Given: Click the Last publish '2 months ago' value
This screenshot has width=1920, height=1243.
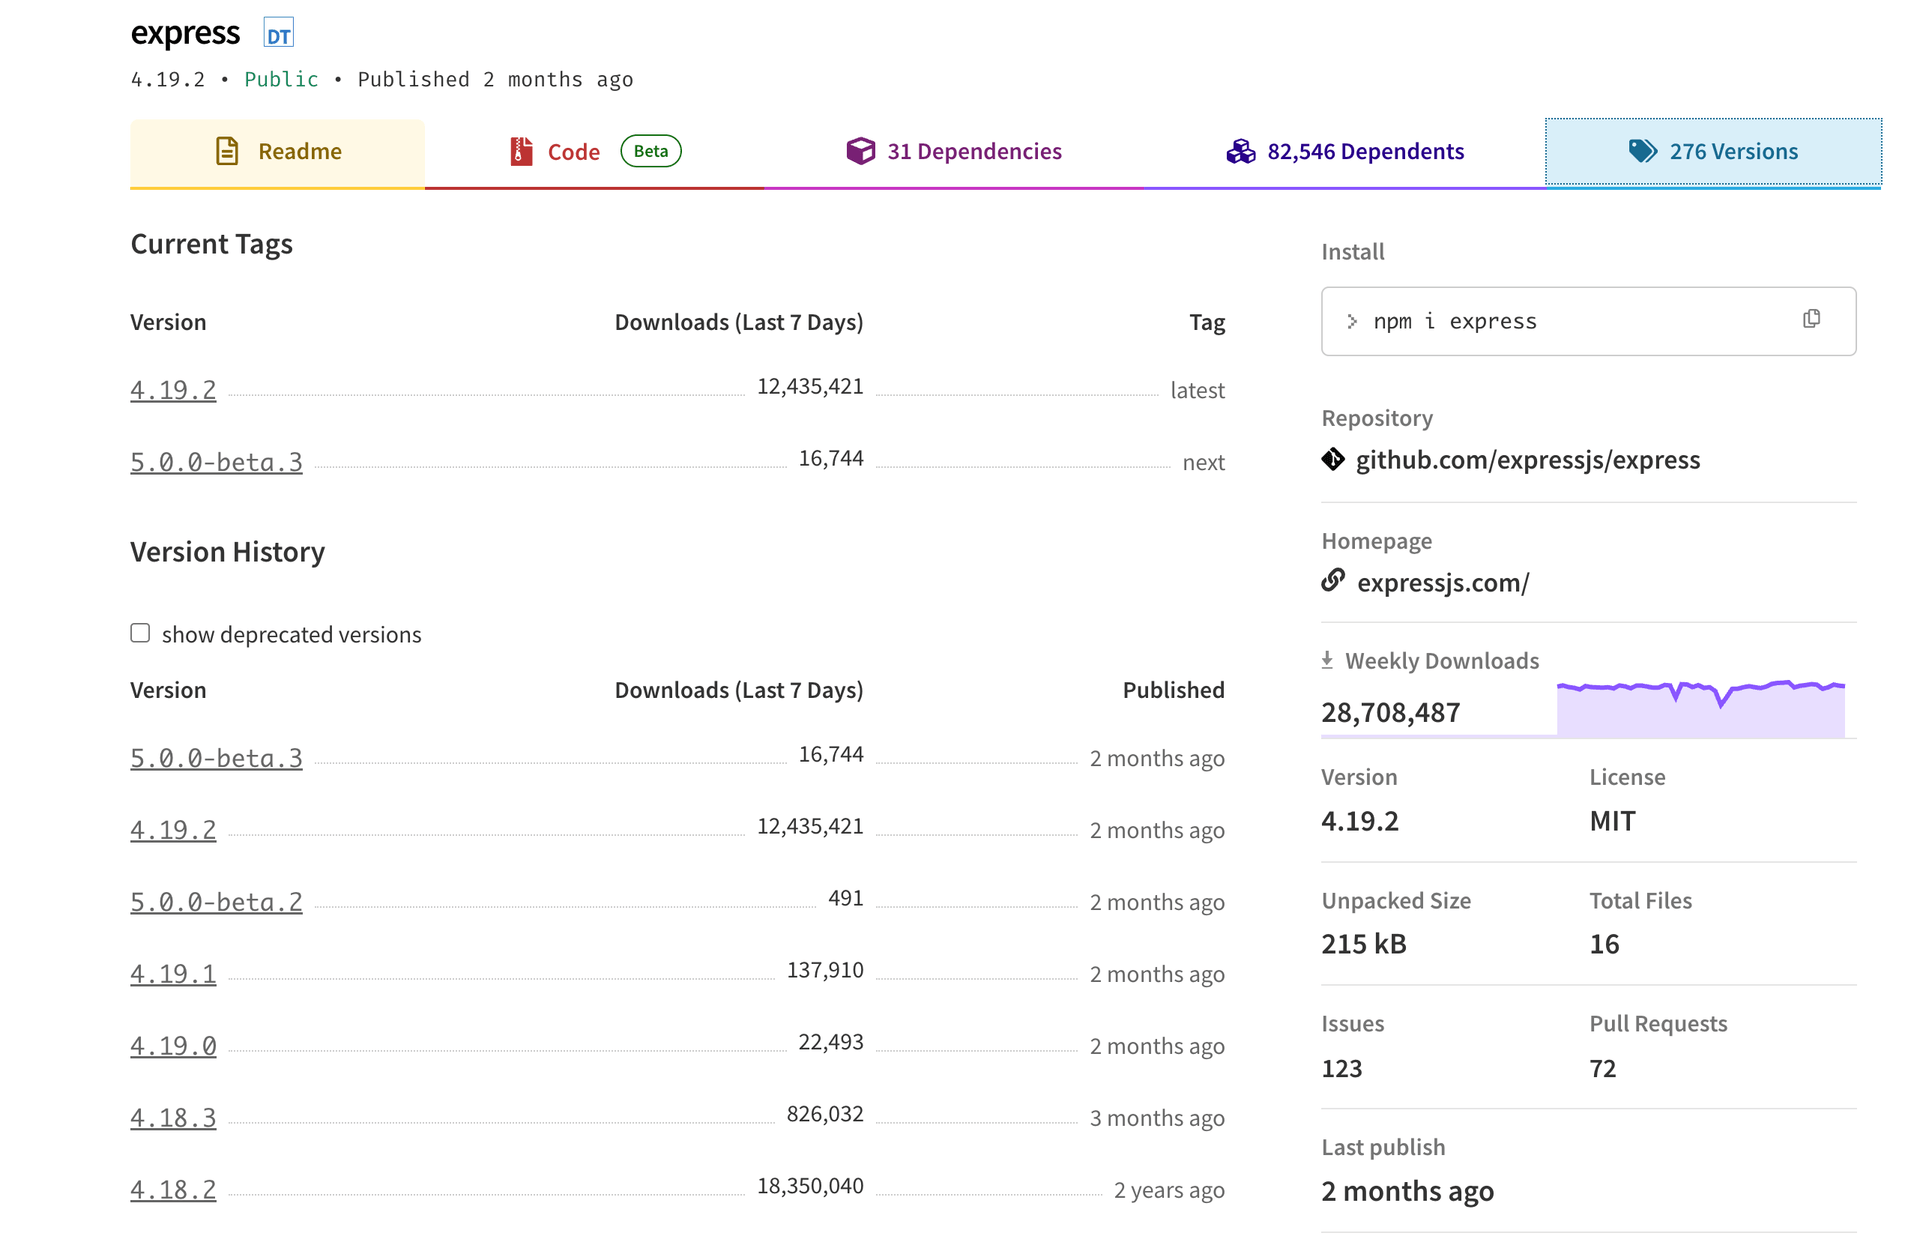Looking at the screenshot, I should [1408, 1191].
